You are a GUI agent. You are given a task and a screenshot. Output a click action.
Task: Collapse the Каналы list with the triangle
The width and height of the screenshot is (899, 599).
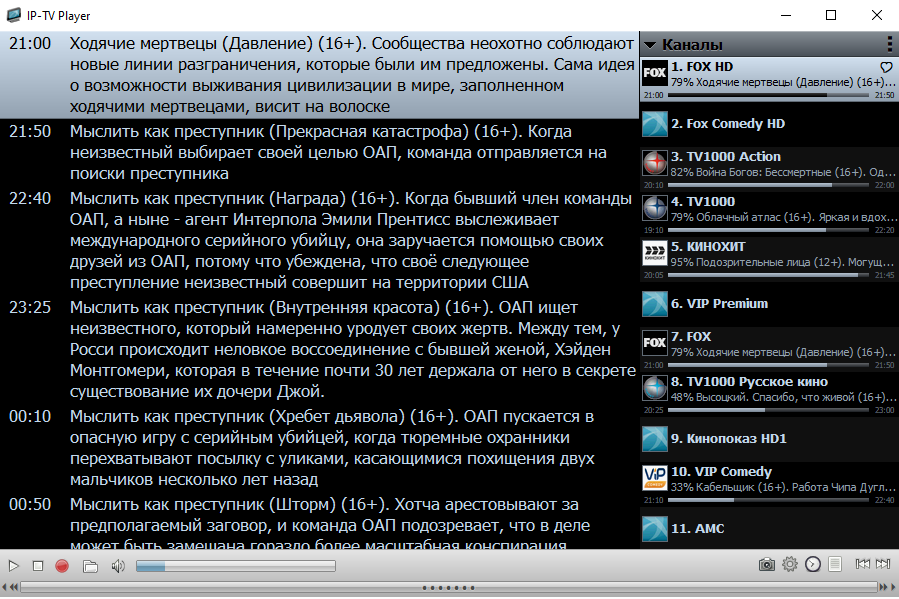[650, 45]
